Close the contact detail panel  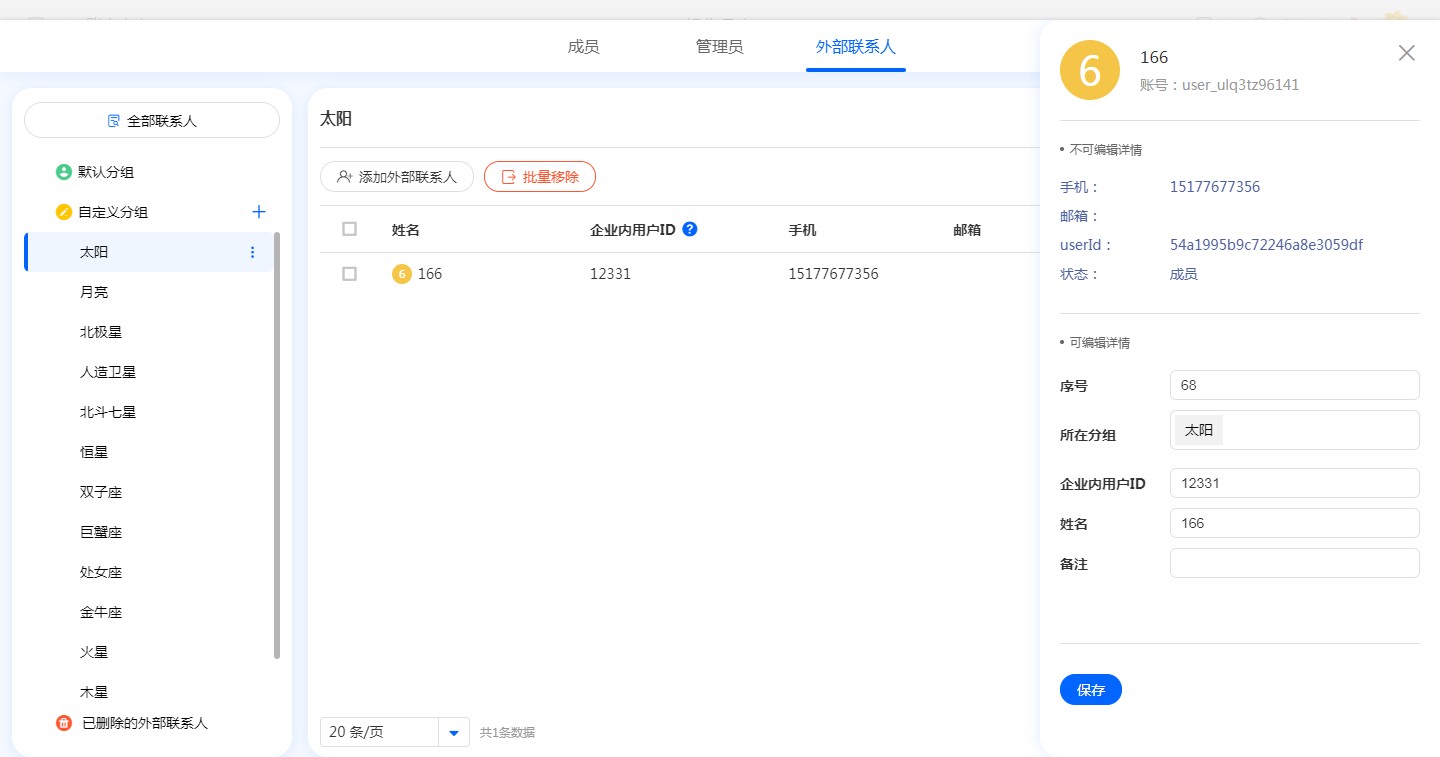click(x=1406, y=53)
